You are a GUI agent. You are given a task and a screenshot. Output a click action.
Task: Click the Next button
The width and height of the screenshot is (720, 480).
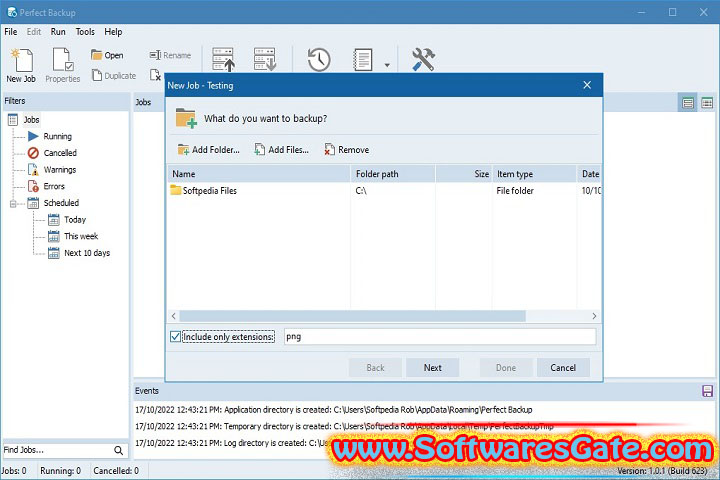coord(433,367)
